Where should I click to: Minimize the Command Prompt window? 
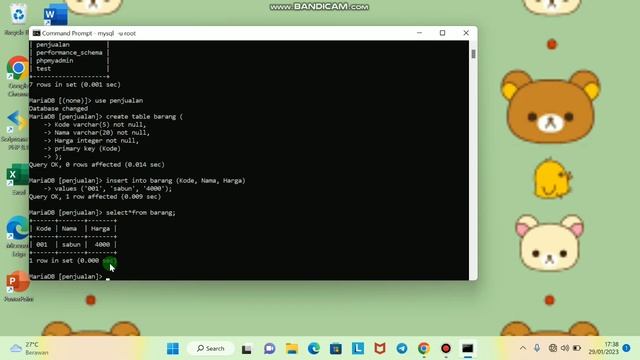[419, 33]
